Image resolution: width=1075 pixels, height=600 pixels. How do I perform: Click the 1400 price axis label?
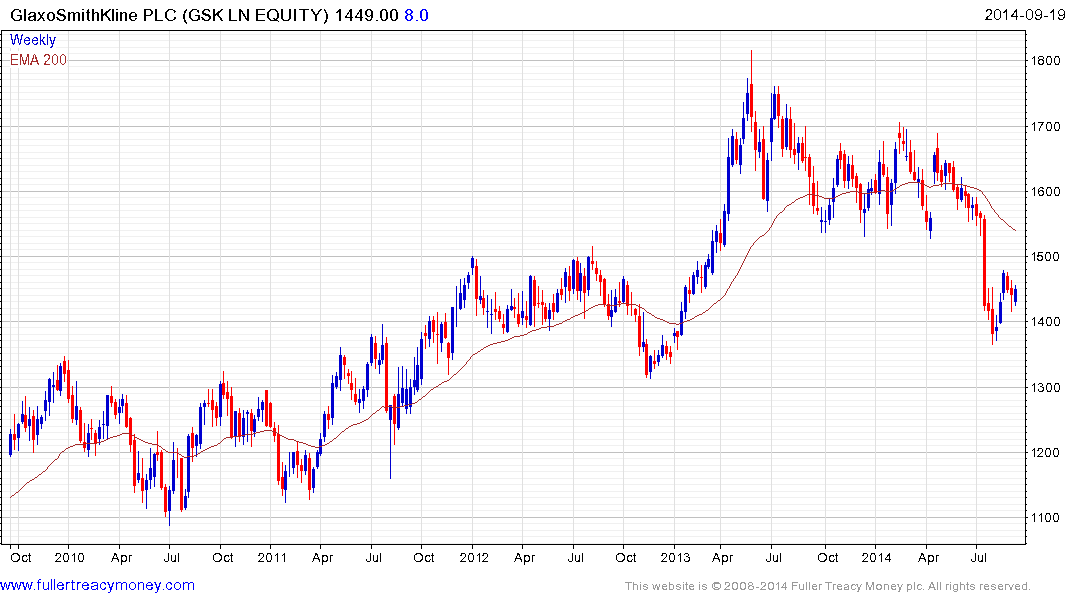click(1046, 322)
